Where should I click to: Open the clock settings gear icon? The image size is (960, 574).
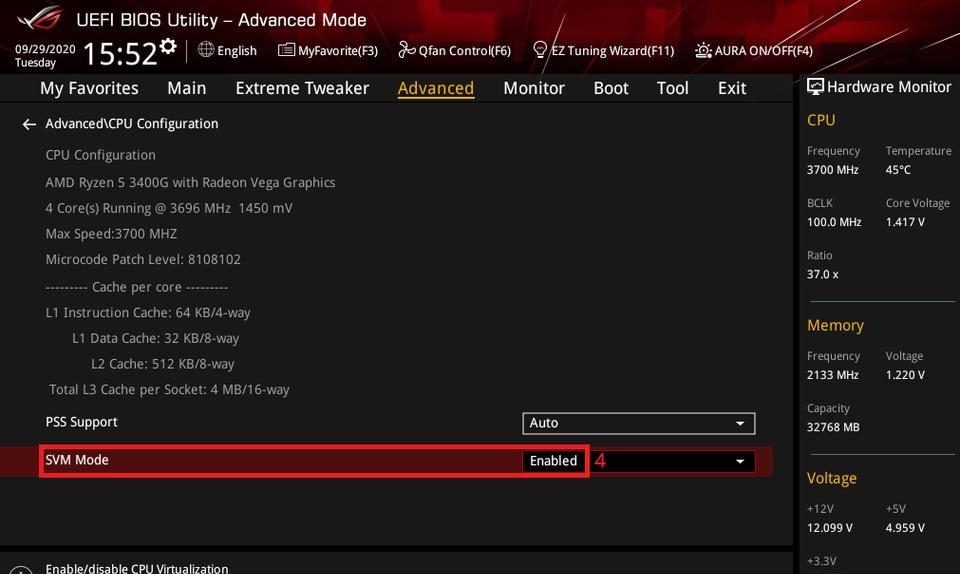pos(168,46)
